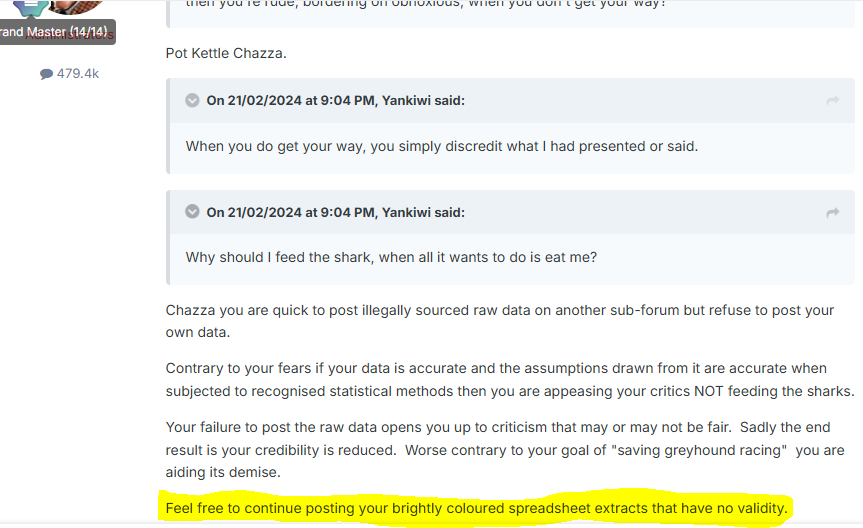Click the paragraph starting 'Your failure to post'
863x528 pixels.
(x=505, y=449)
